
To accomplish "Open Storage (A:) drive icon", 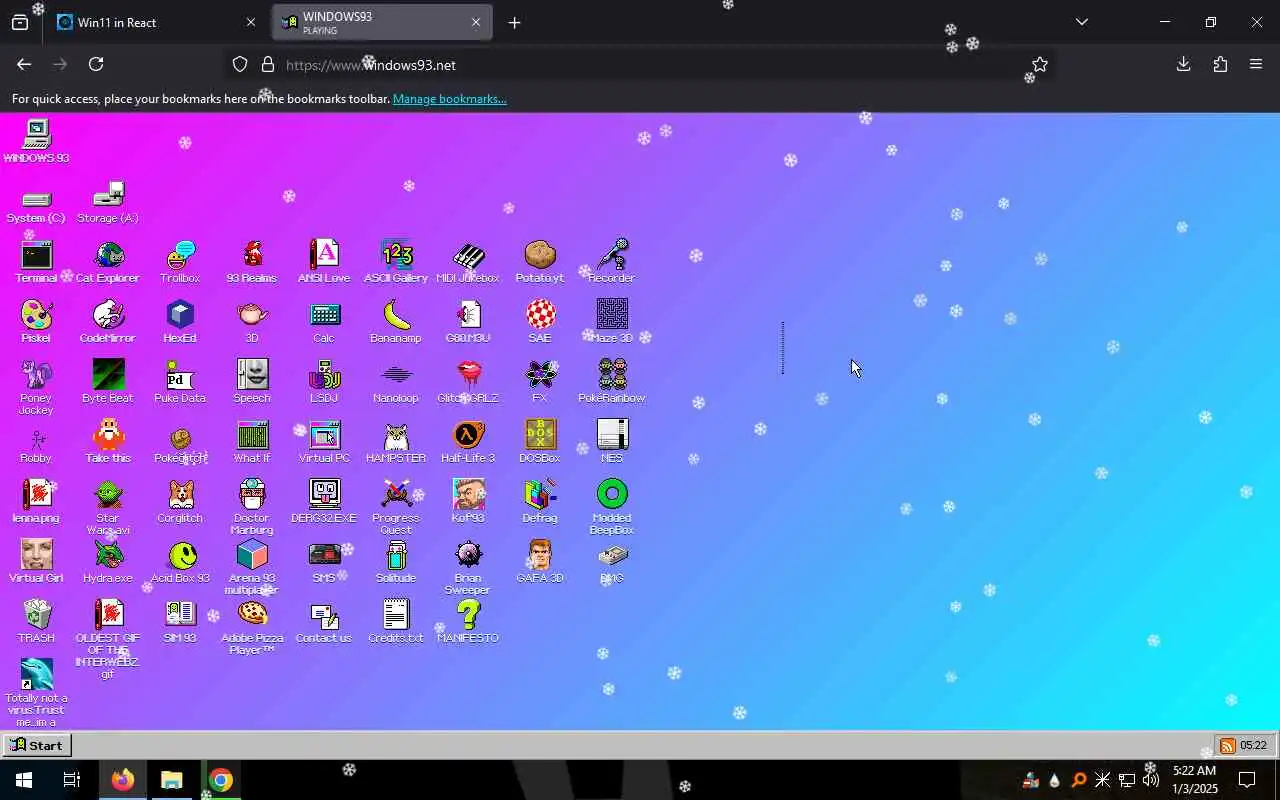I will point(108,203).
